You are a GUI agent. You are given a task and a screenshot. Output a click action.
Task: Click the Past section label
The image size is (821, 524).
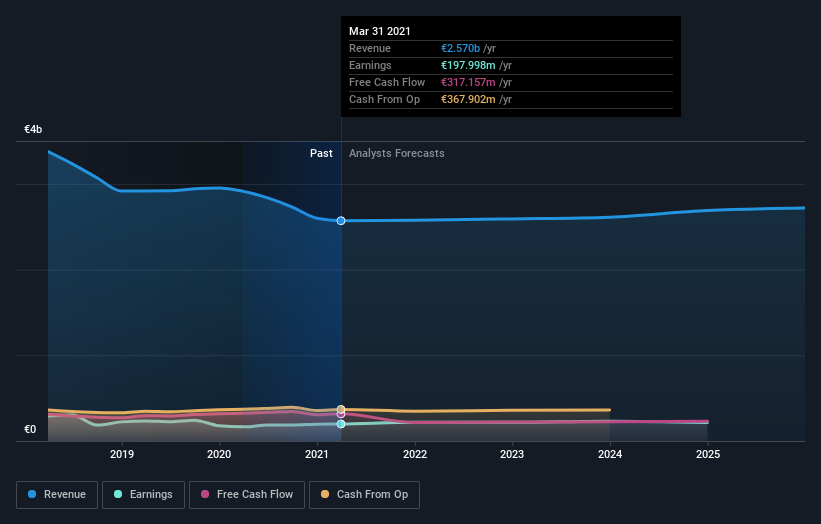pos(321,153)
